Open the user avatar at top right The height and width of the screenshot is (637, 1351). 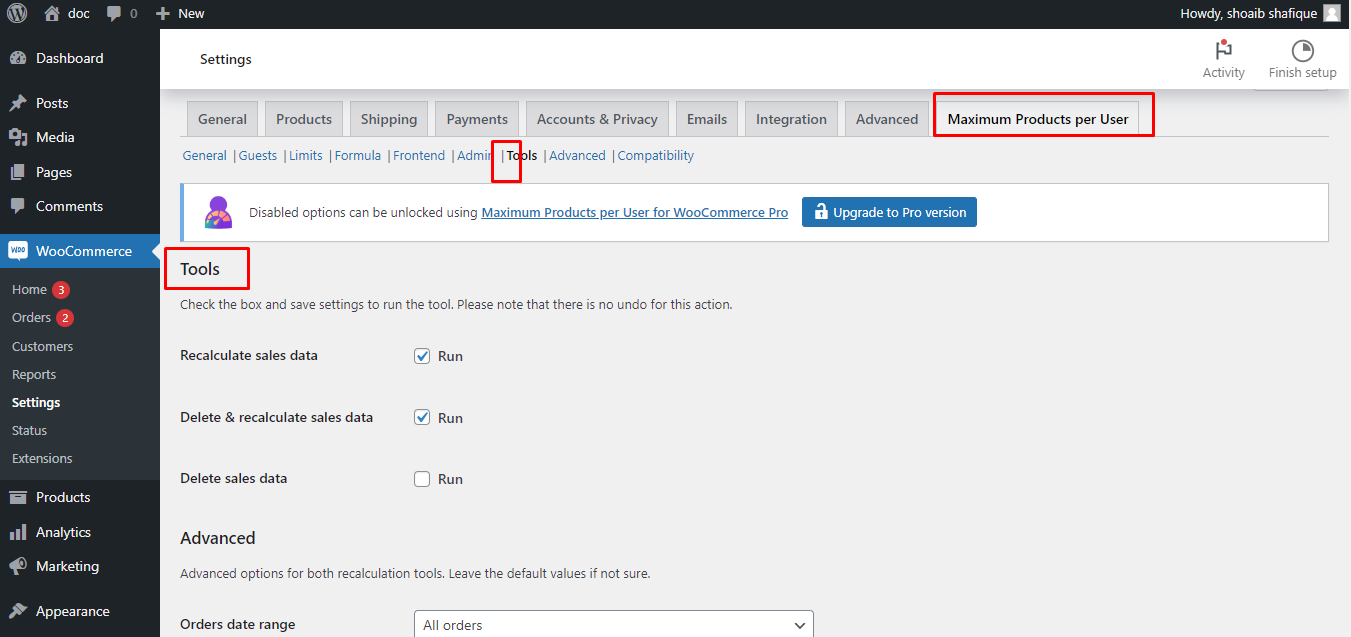(x=1331, y=13)
